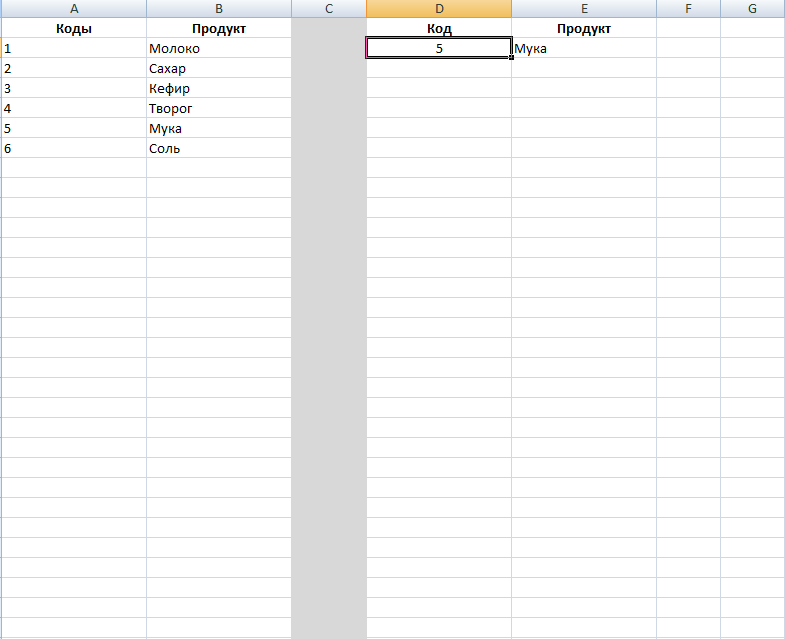Select the 'Кефир' cell

click(x=219, y=88)
